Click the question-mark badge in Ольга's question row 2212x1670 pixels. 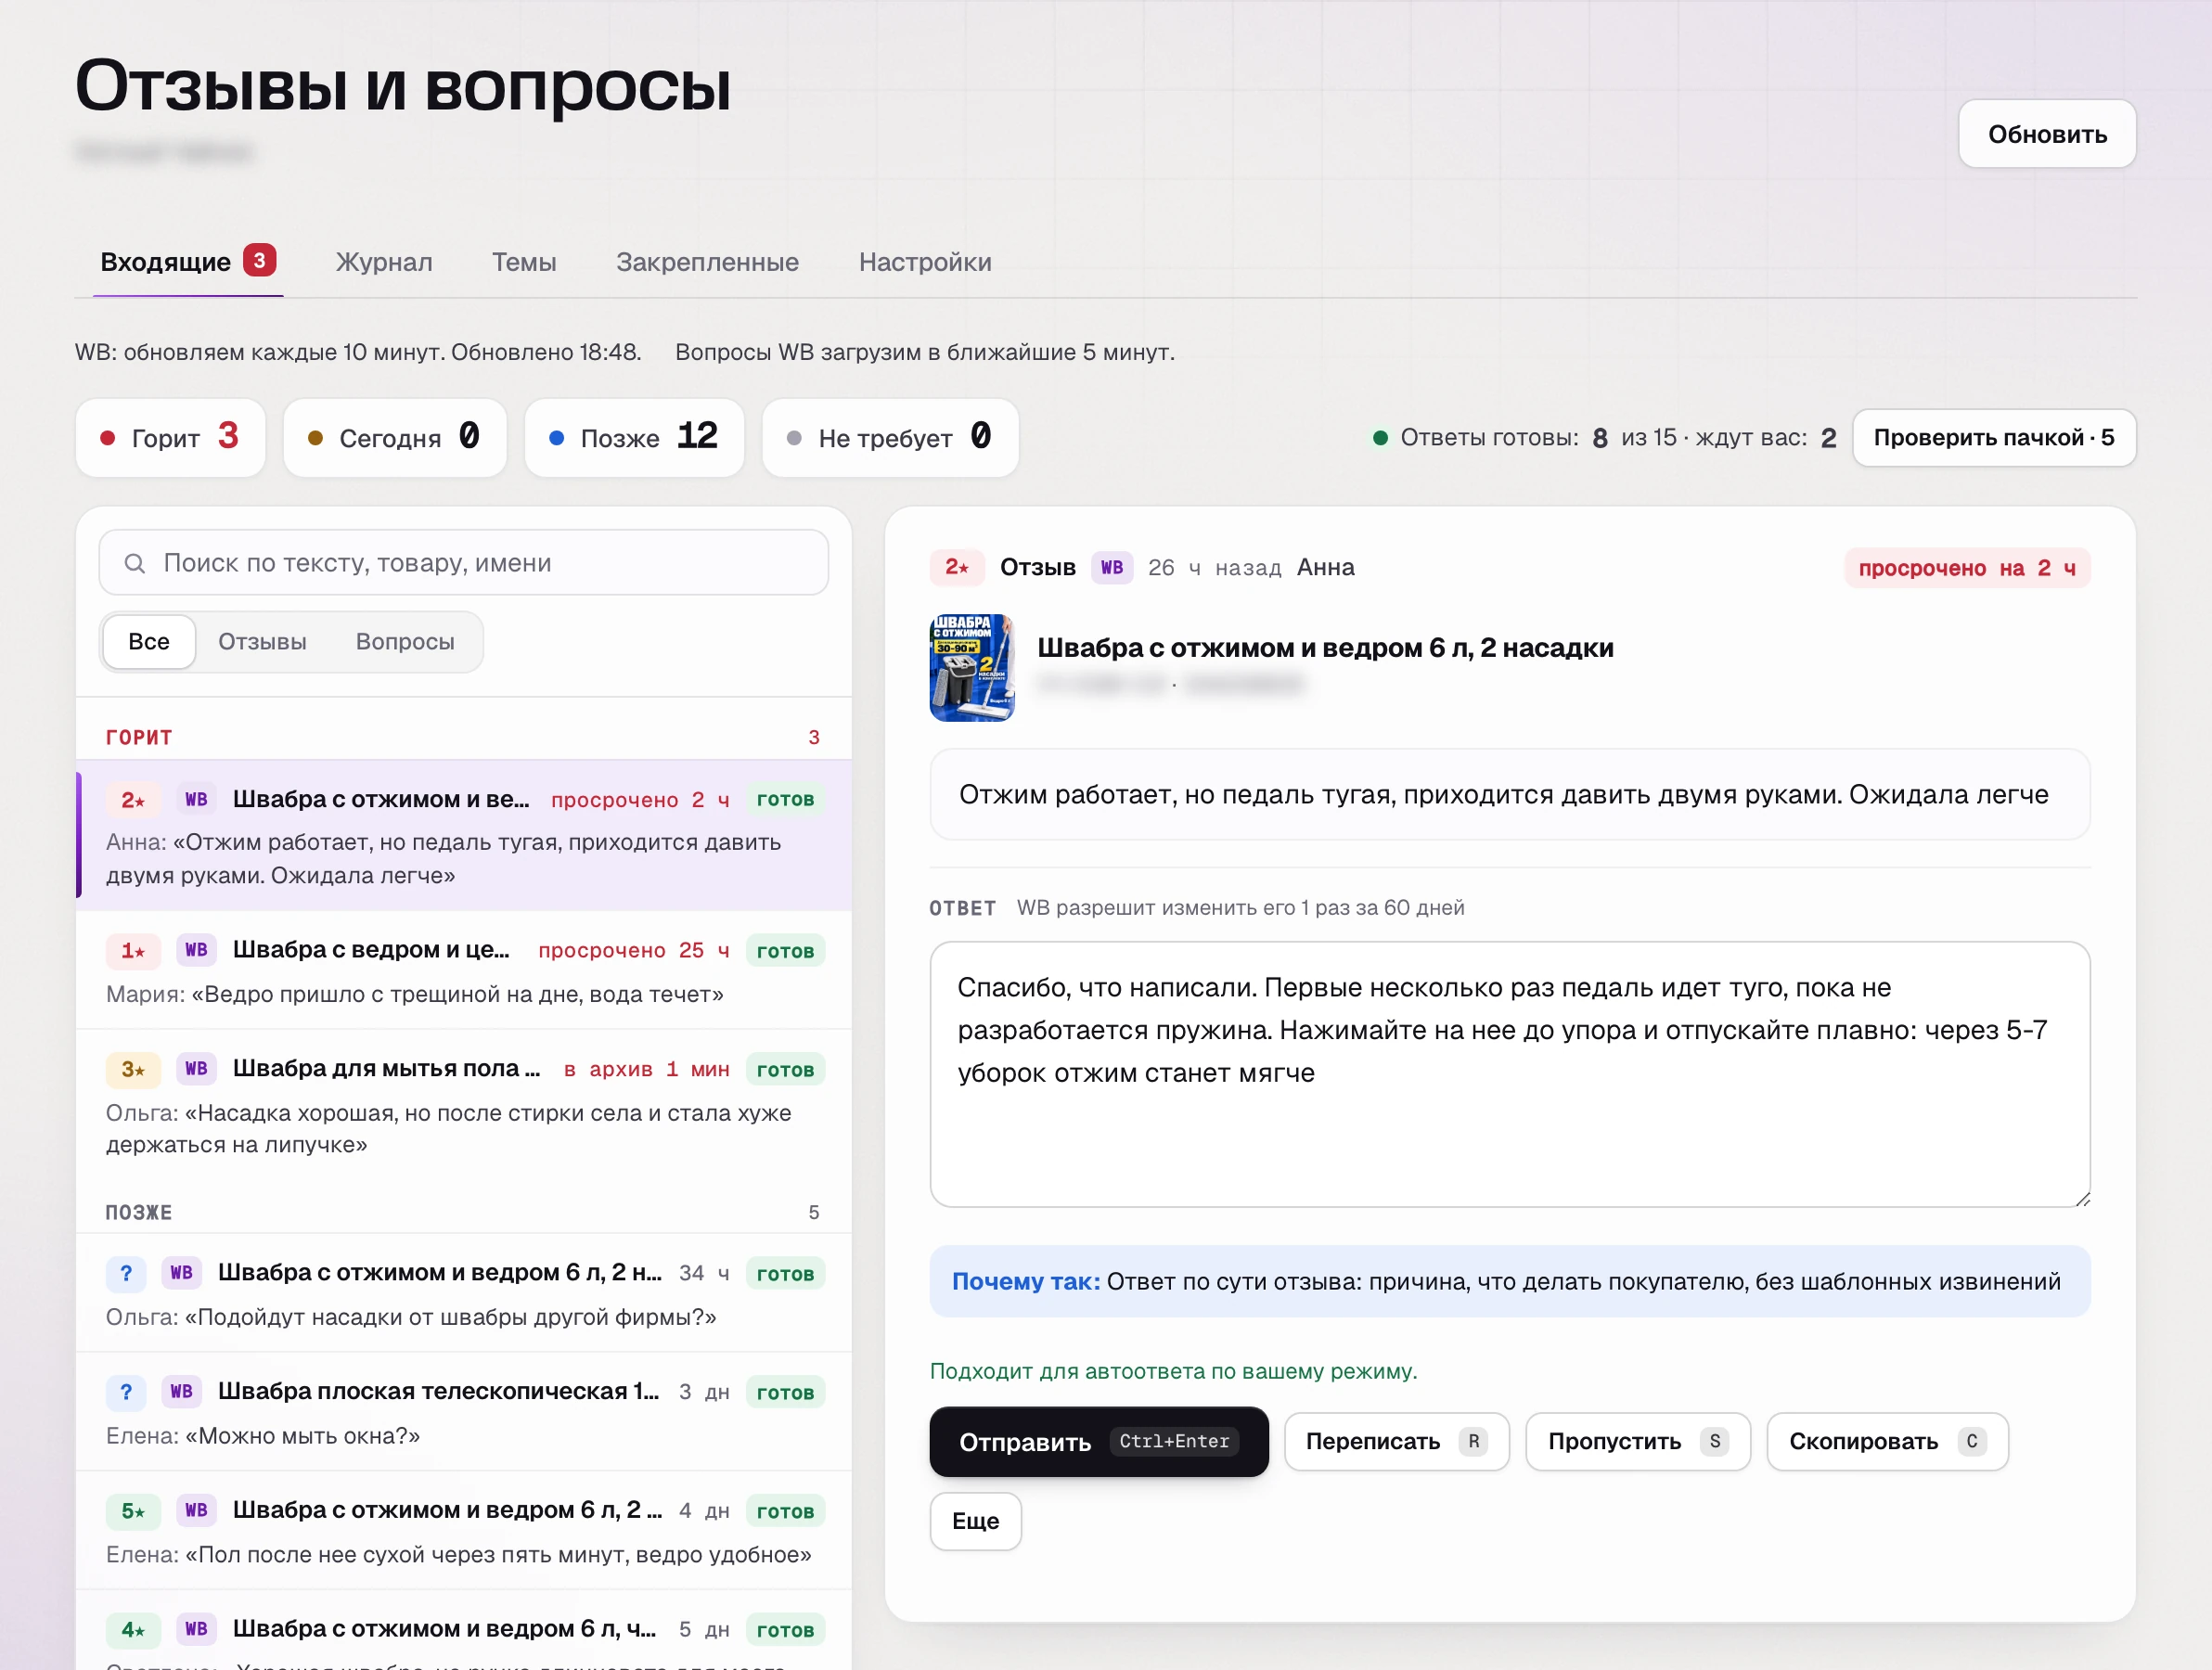[126, 1273]
